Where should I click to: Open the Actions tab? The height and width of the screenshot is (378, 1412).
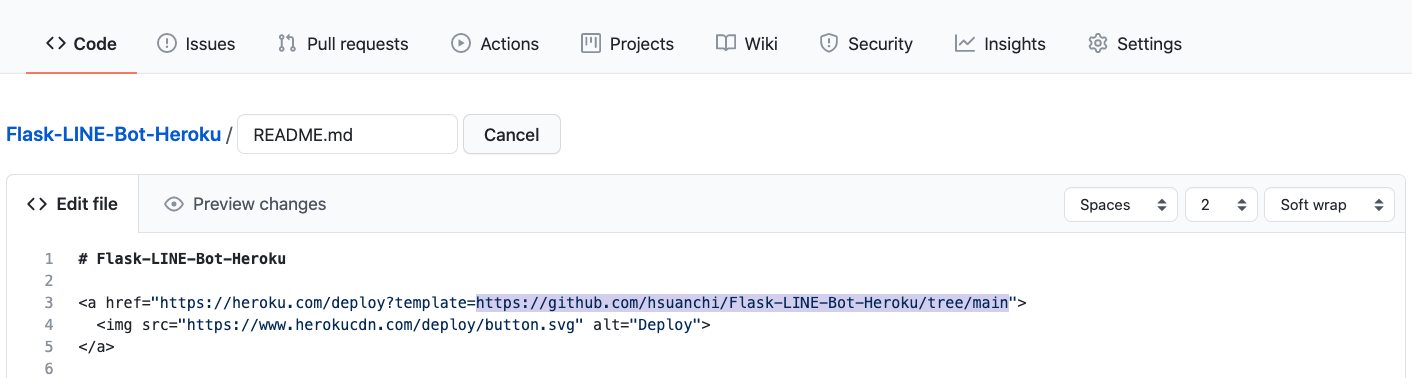click(495, 44)
